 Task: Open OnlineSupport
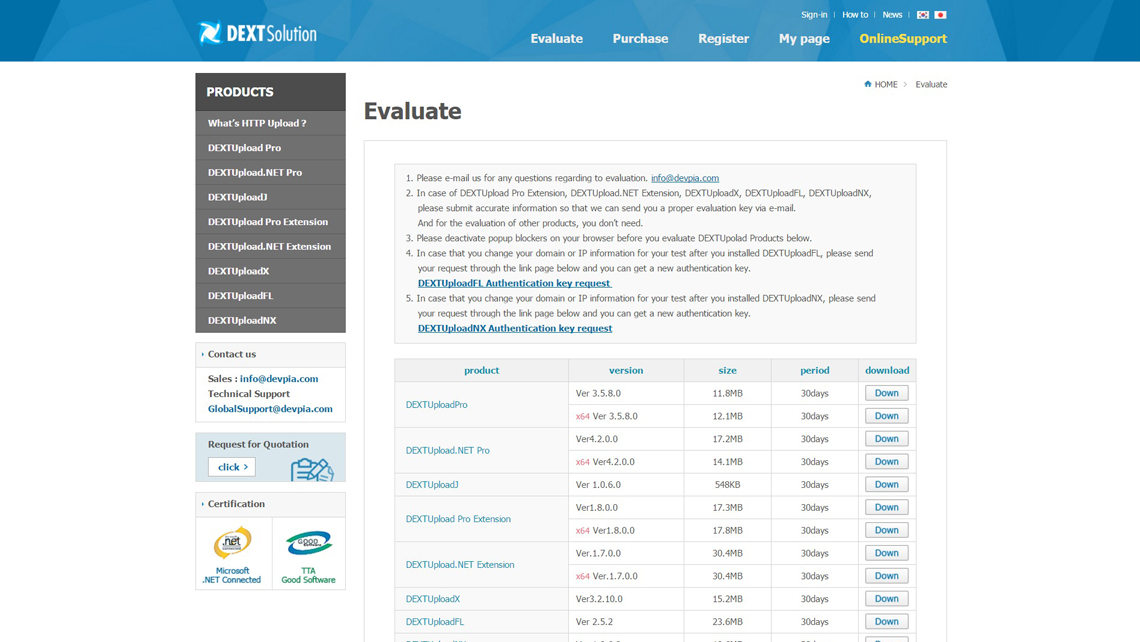[x=902, y=38]
